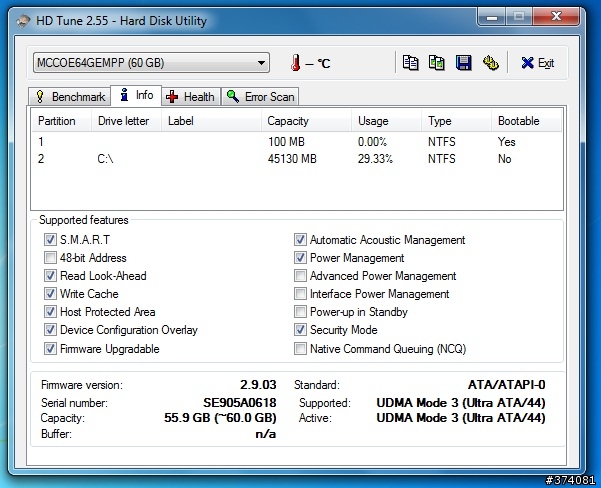Click the Partition column header
Viewport: 601px width, 488px height.
(61, 121)
